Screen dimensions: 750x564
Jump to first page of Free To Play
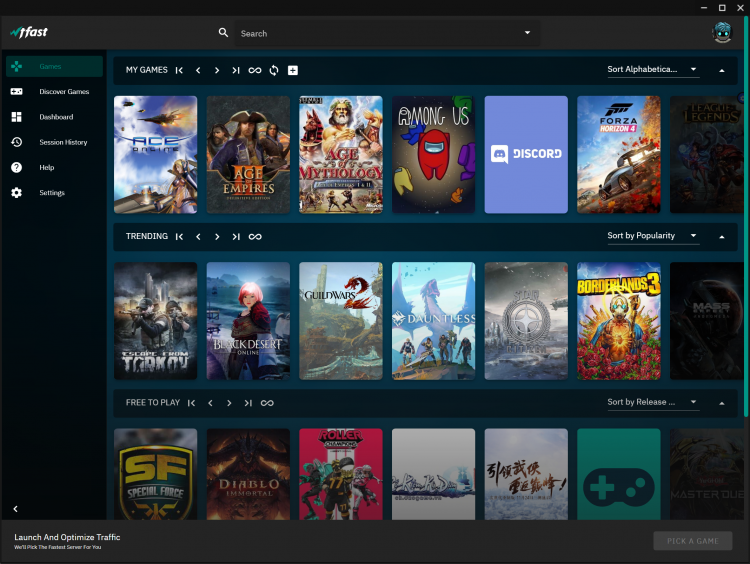click(191, 403)
